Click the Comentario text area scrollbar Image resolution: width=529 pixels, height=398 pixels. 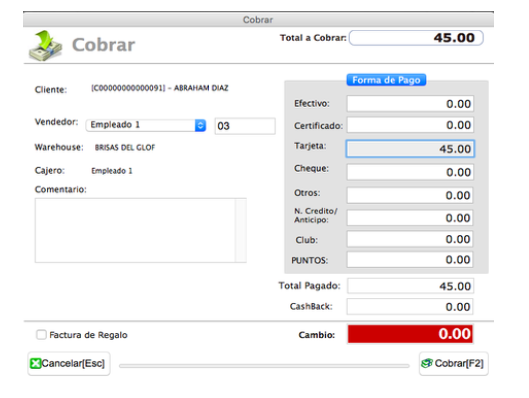241,230
